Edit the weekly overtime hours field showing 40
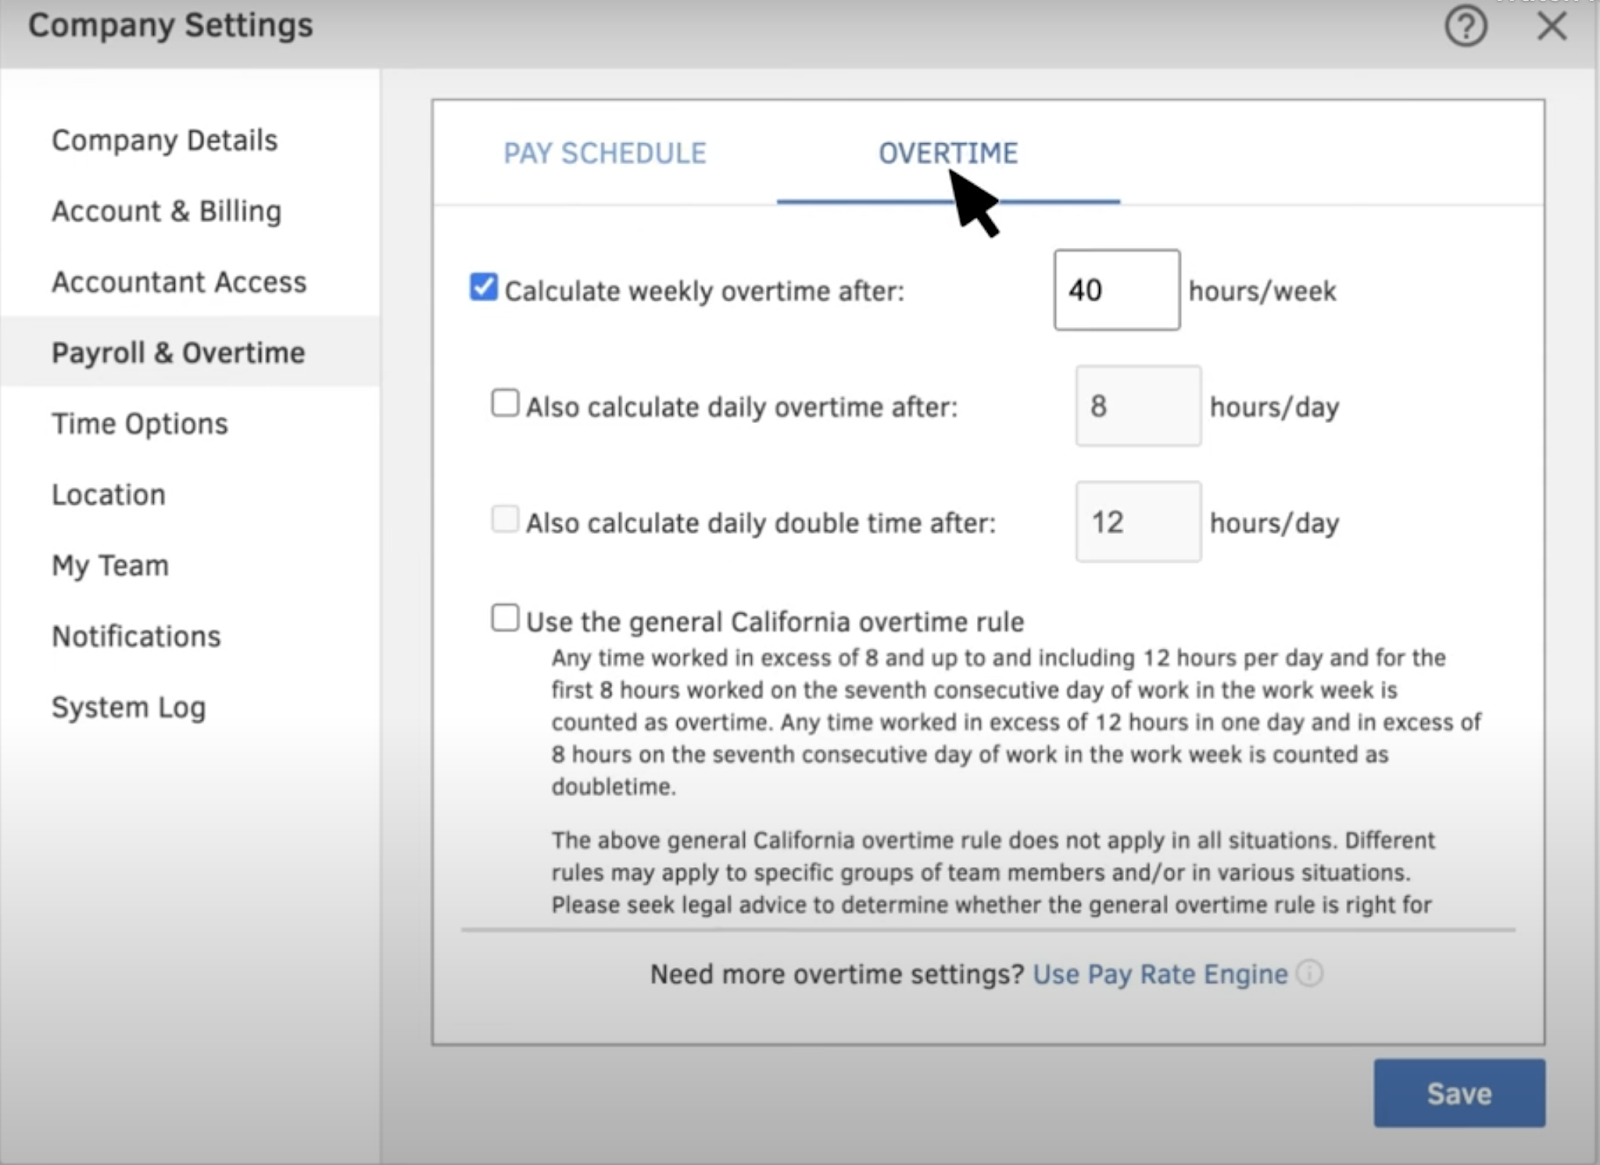This screenshot has width=1600, height=1165. coord(1115,289)
